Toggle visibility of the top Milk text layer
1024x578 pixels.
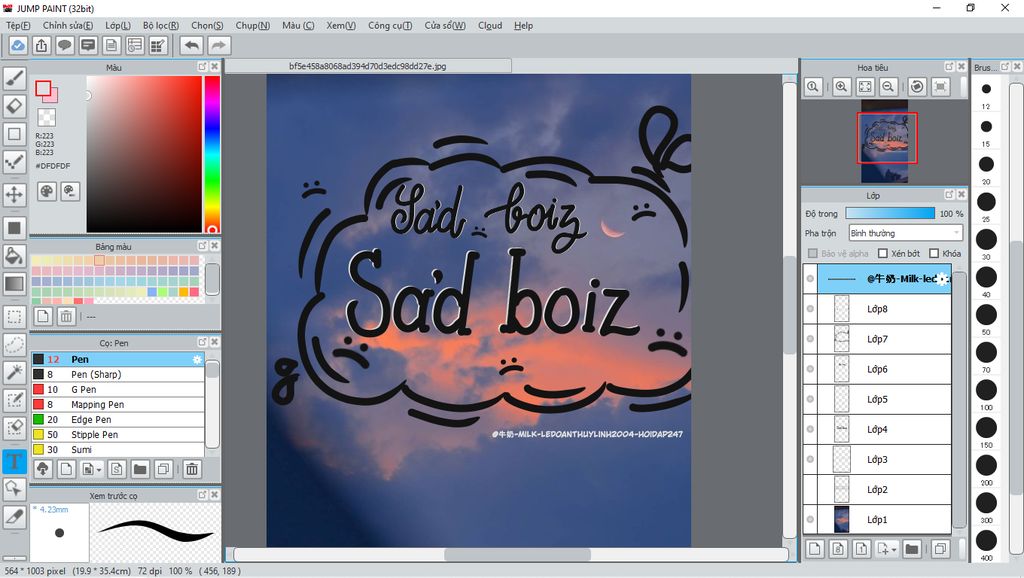(x=810, y=279)
